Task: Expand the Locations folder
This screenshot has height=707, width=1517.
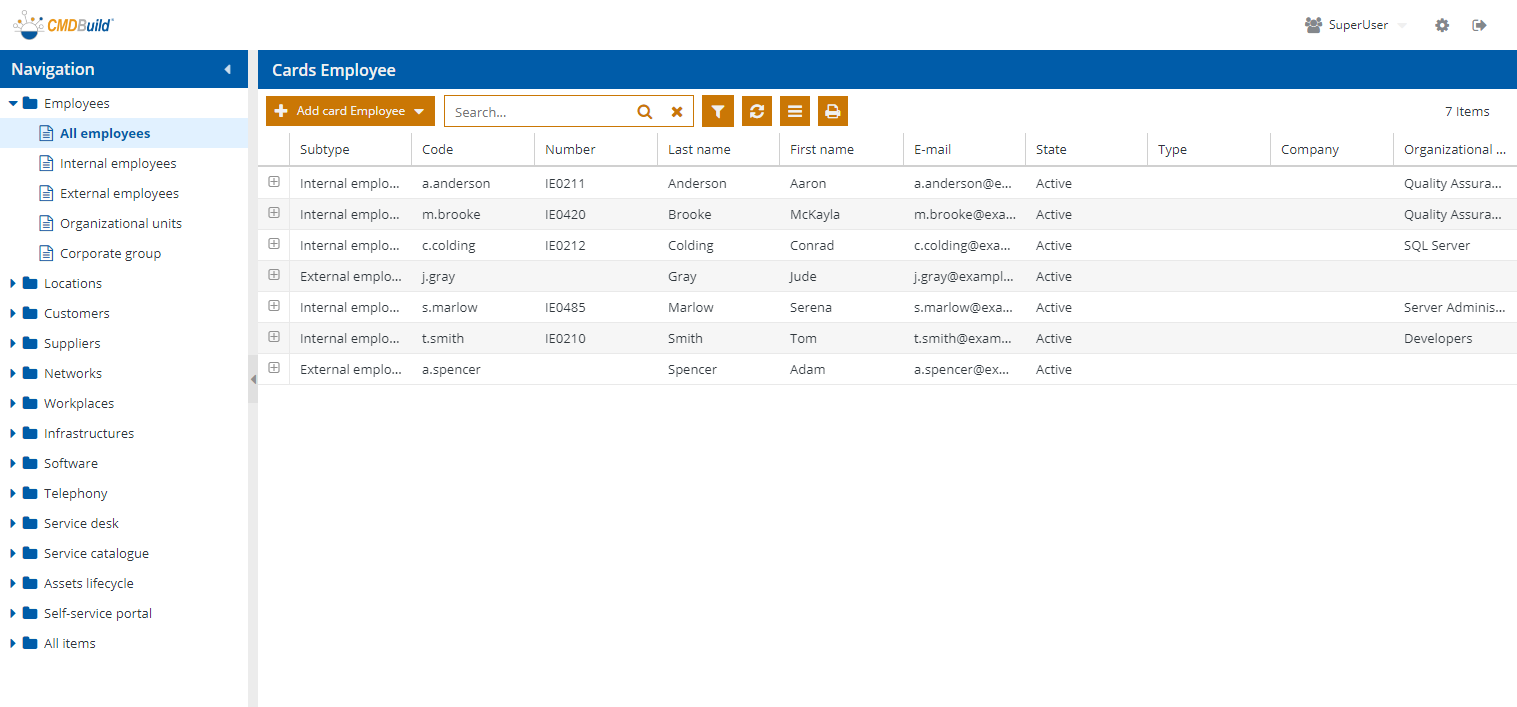Action: 14,283
